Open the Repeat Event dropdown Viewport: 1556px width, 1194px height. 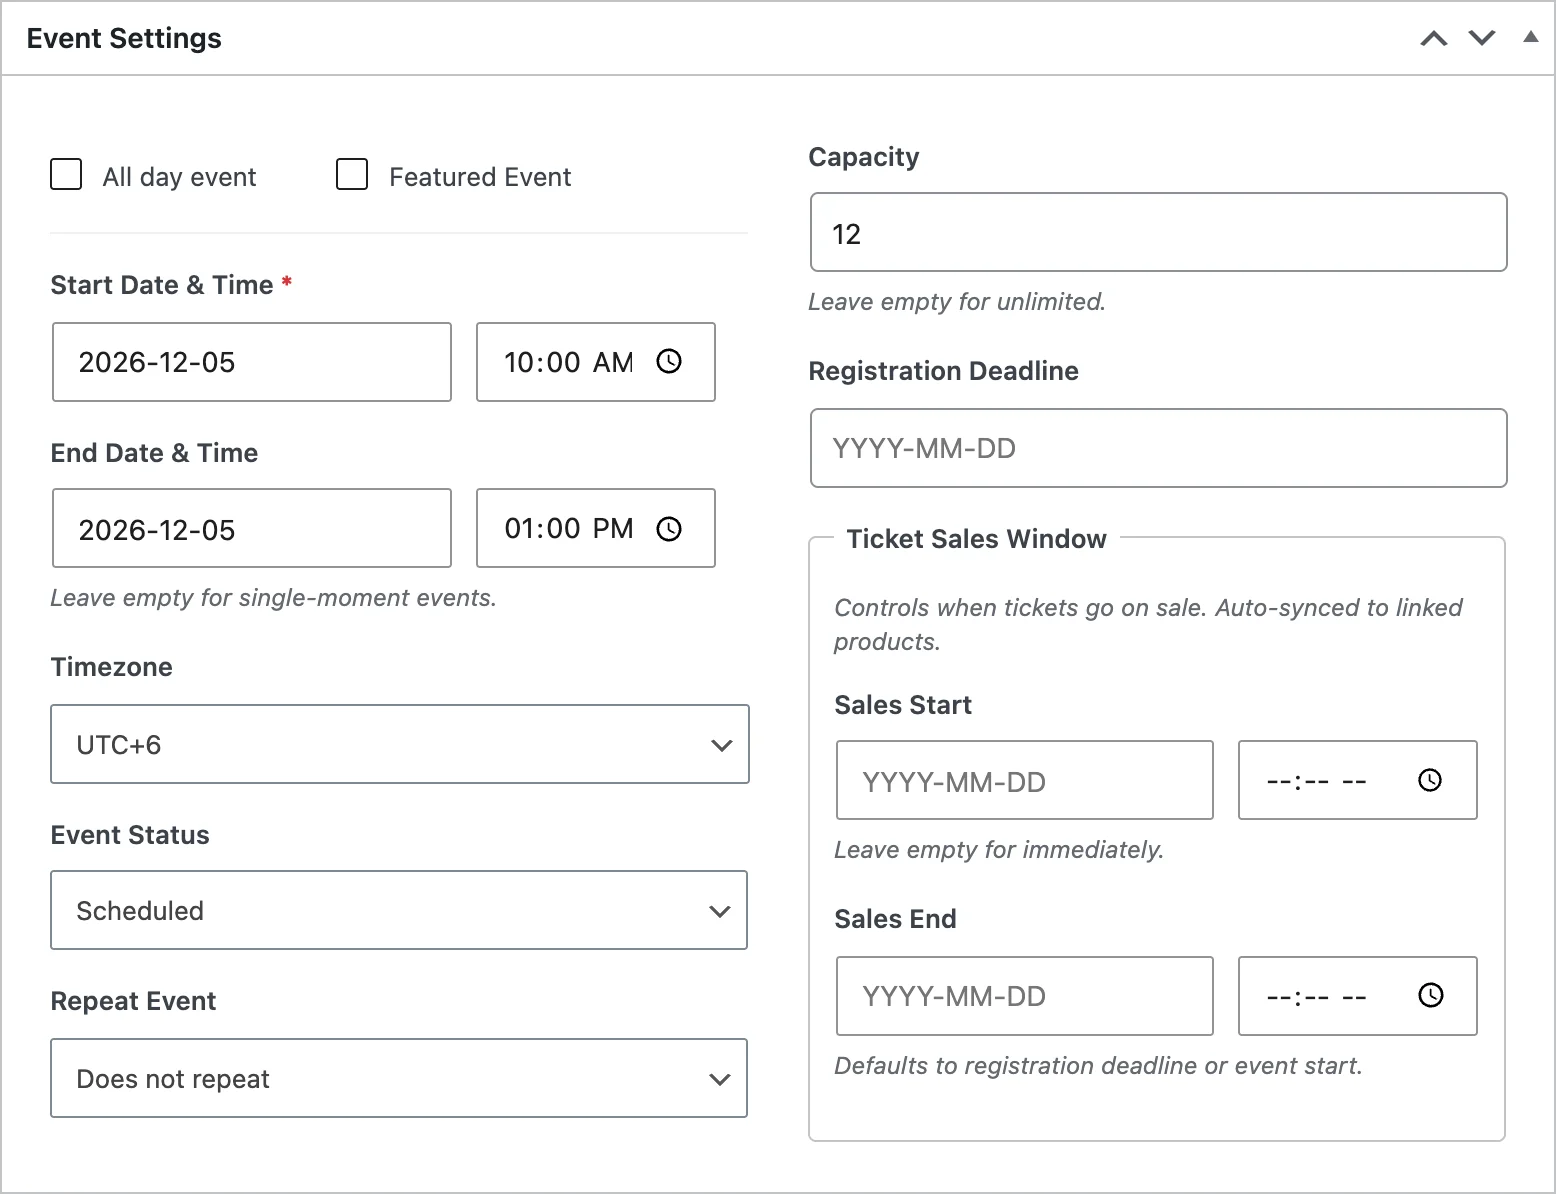tap(399, 1078)
